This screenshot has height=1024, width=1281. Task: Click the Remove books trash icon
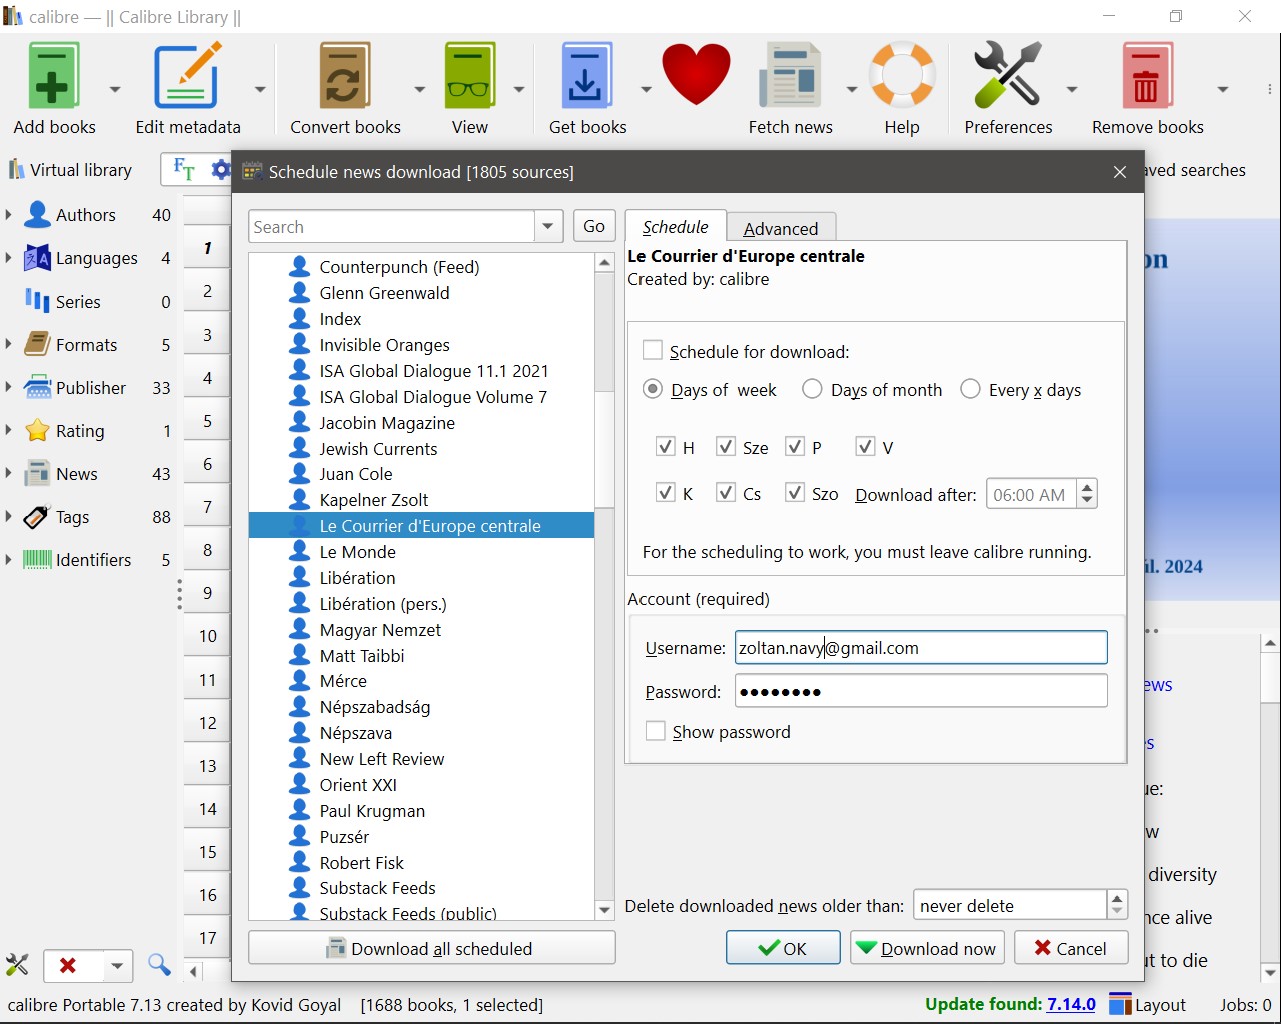[x=1147, y=77]
